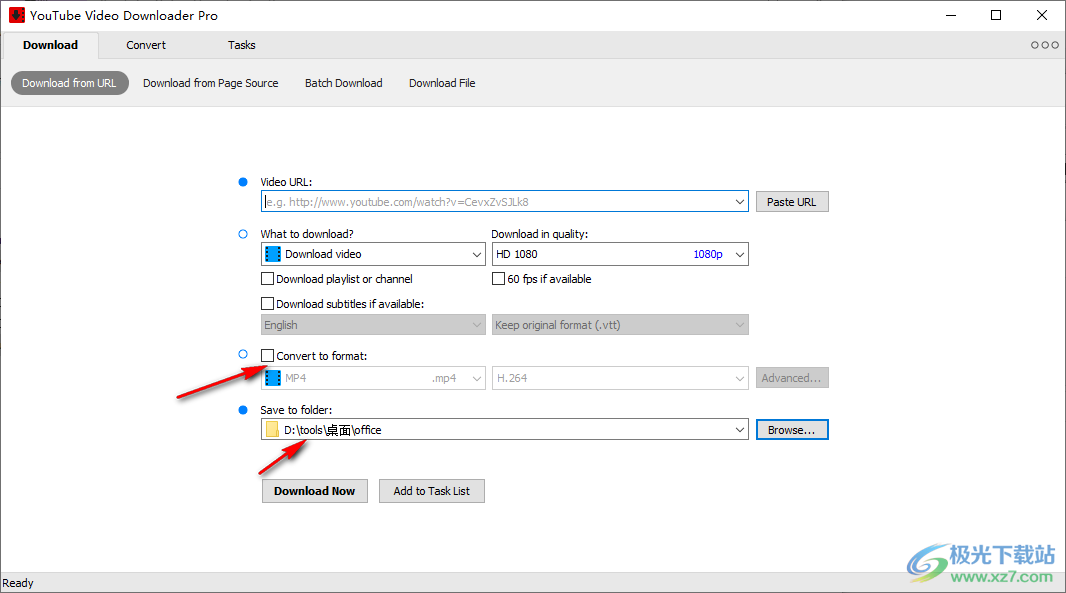Minimize the downloader window

pos(951,15)
